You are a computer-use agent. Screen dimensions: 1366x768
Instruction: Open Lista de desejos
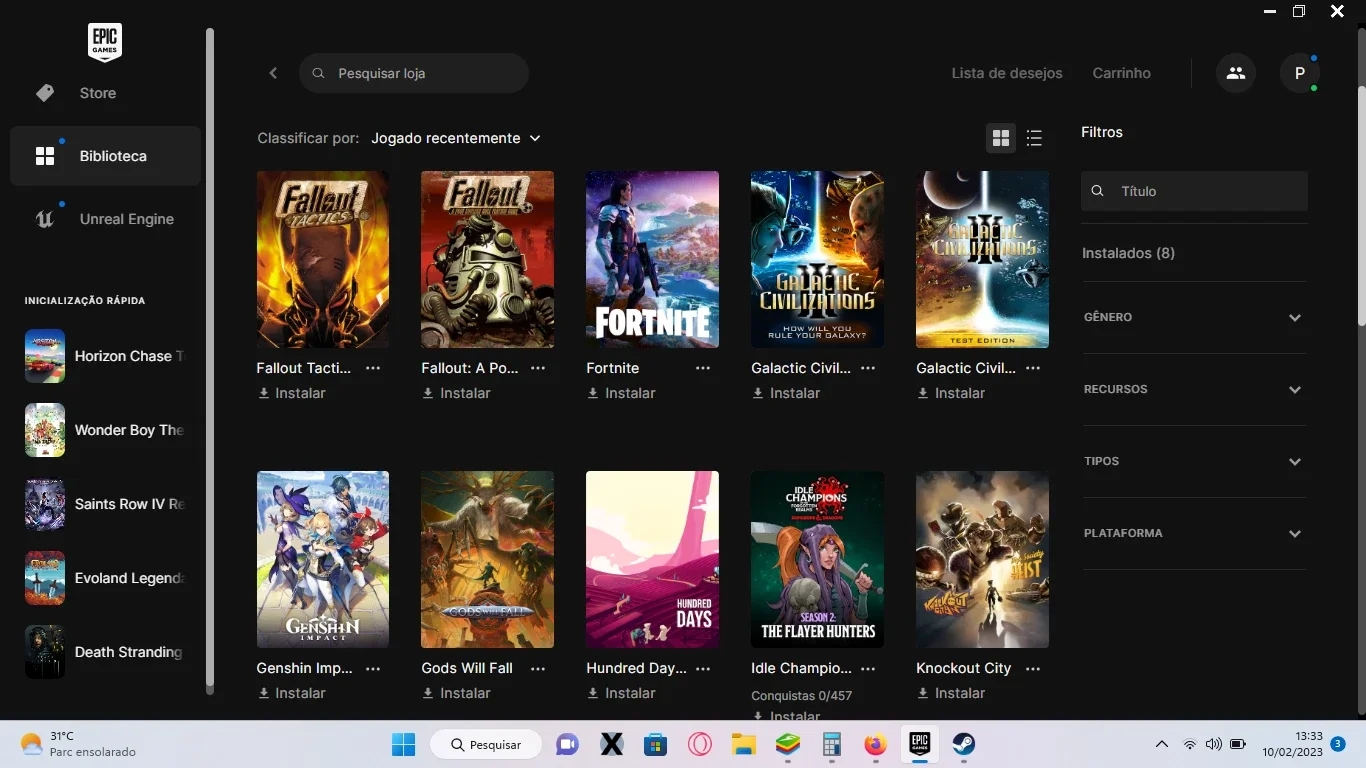(1007, 73)
